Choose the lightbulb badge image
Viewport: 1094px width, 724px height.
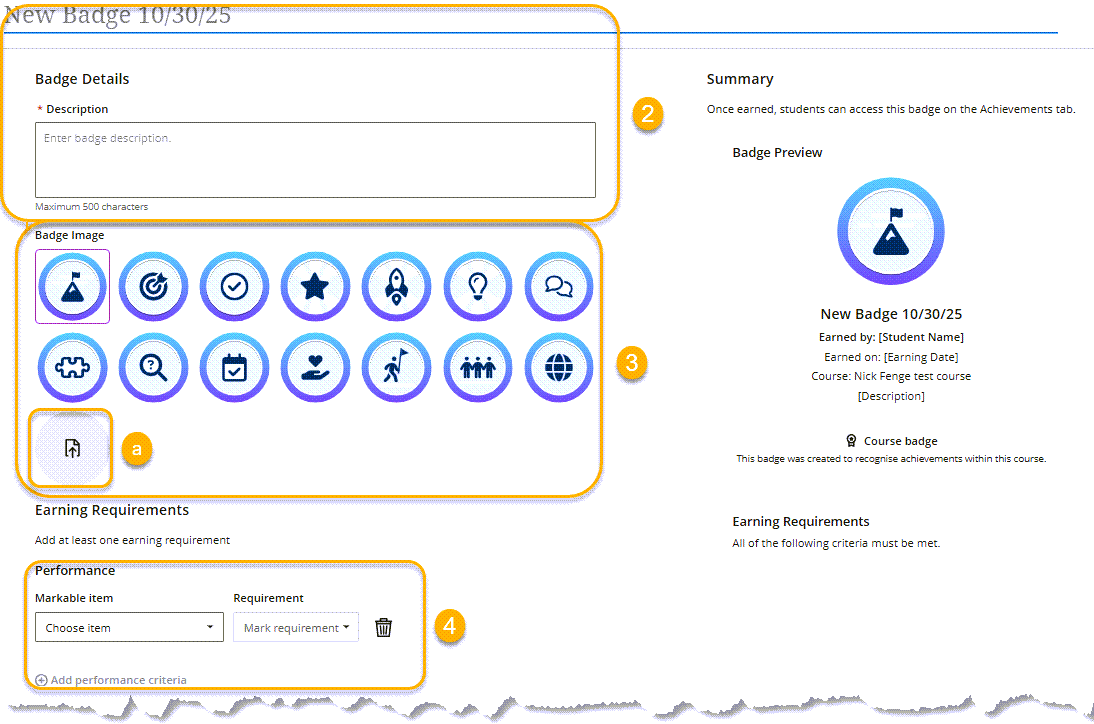[x=478, y=287]
